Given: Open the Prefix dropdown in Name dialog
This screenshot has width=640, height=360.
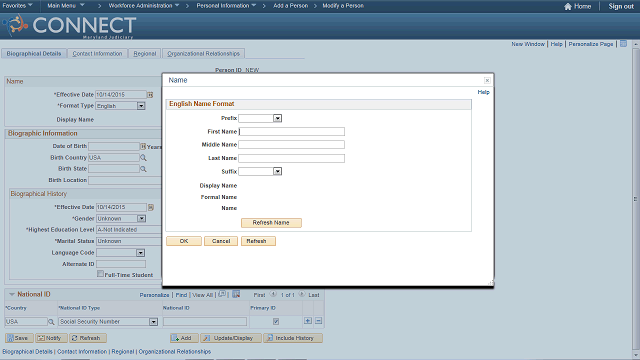Looking at the screenshot, I should tap(277, 118).
